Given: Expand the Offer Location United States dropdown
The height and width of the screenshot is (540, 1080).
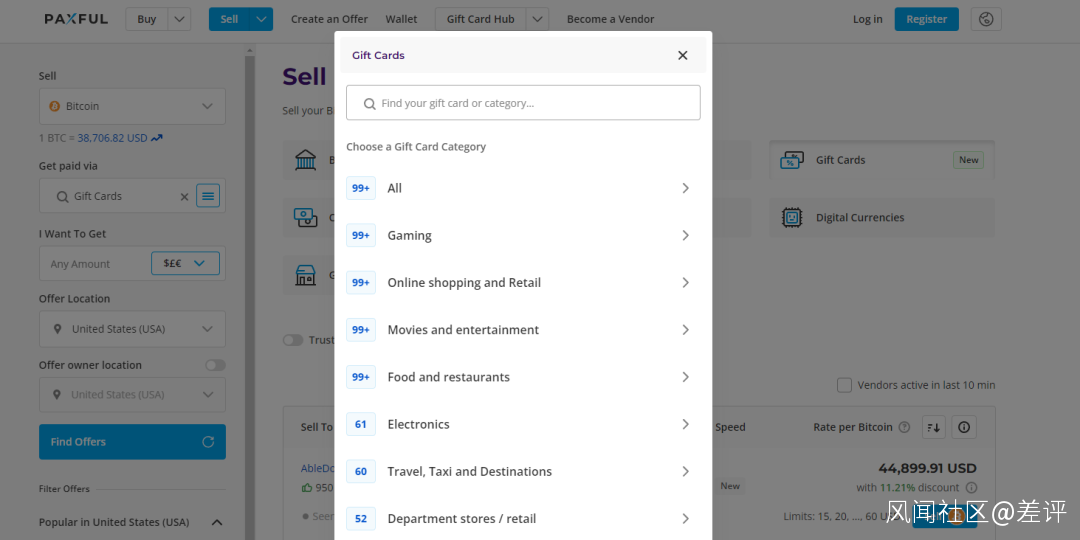Looking at the screenshot, I should point(132,329).
